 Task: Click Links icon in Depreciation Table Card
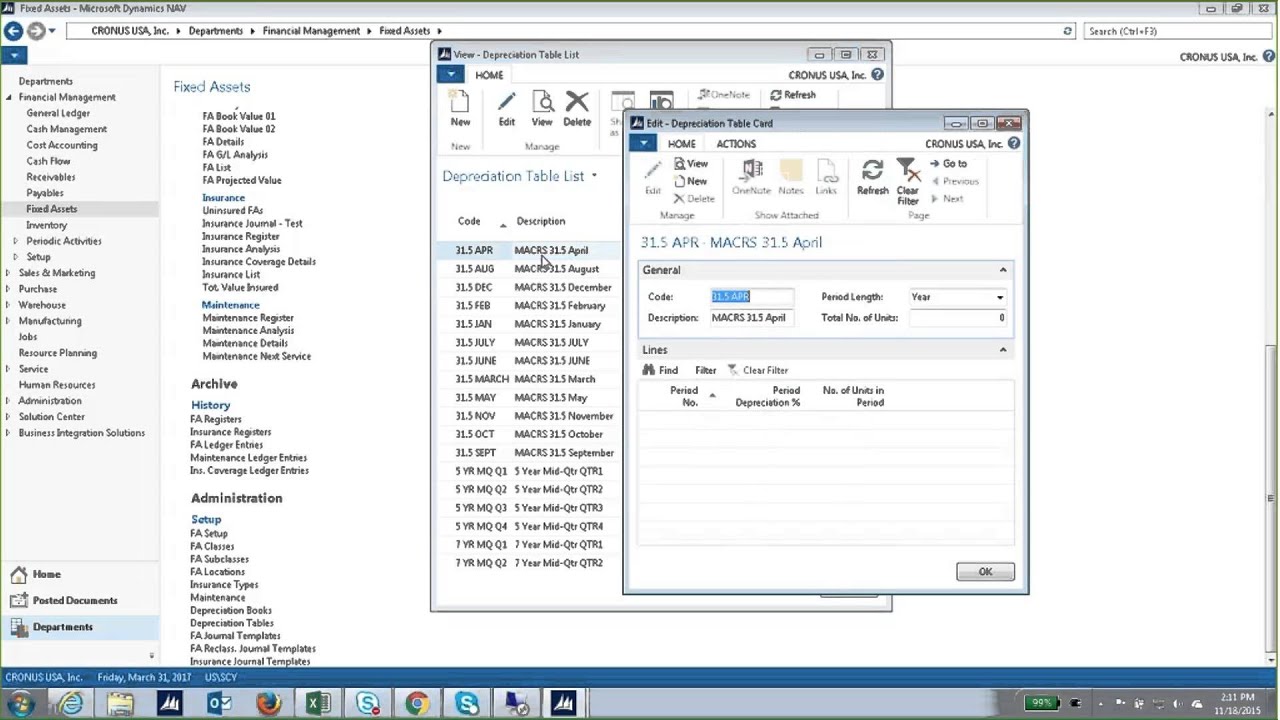[826, 177]
